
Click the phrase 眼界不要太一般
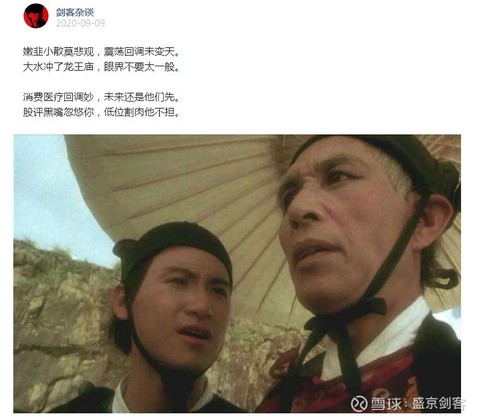click(x=139, y=67)
